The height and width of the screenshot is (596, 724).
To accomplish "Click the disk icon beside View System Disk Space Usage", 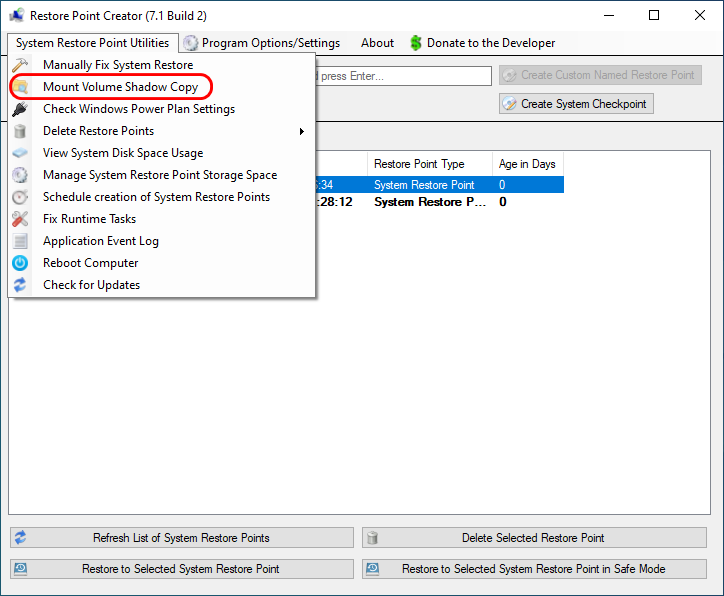I will pyautogui.click(x=20, y=153).
